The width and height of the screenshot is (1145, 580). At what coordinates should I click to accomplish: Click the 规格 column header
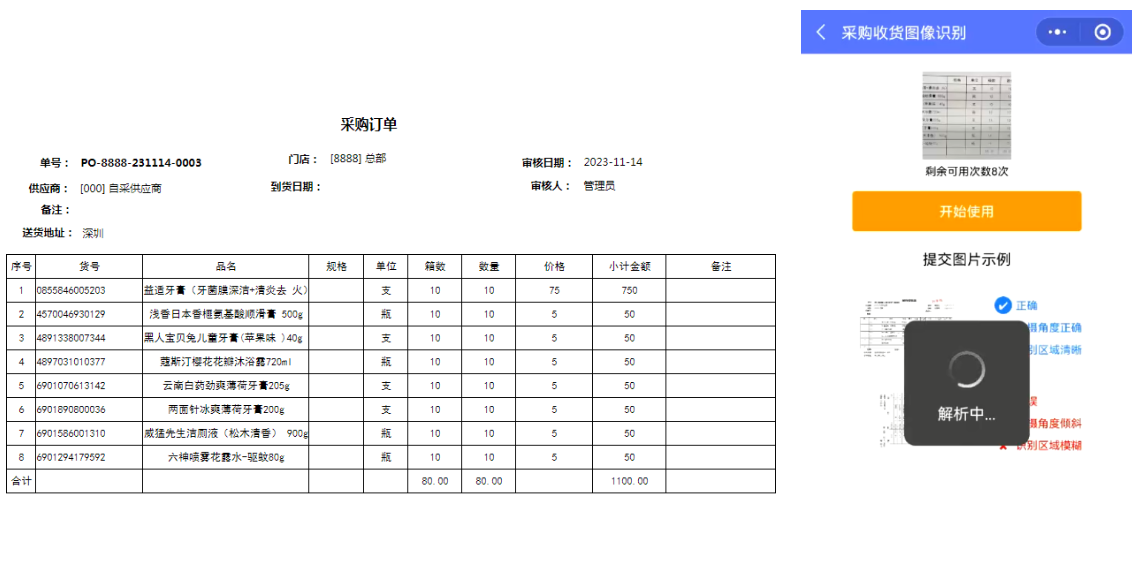click(x=336, y=267)
